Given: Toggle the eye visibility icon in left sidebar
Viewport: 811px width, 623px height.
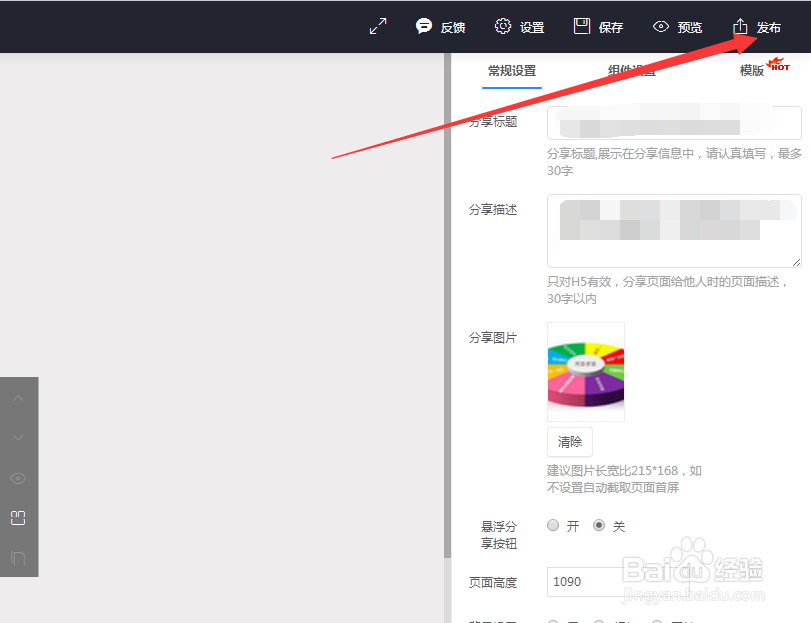Looking at the screenshot, I should pos(18,478).
